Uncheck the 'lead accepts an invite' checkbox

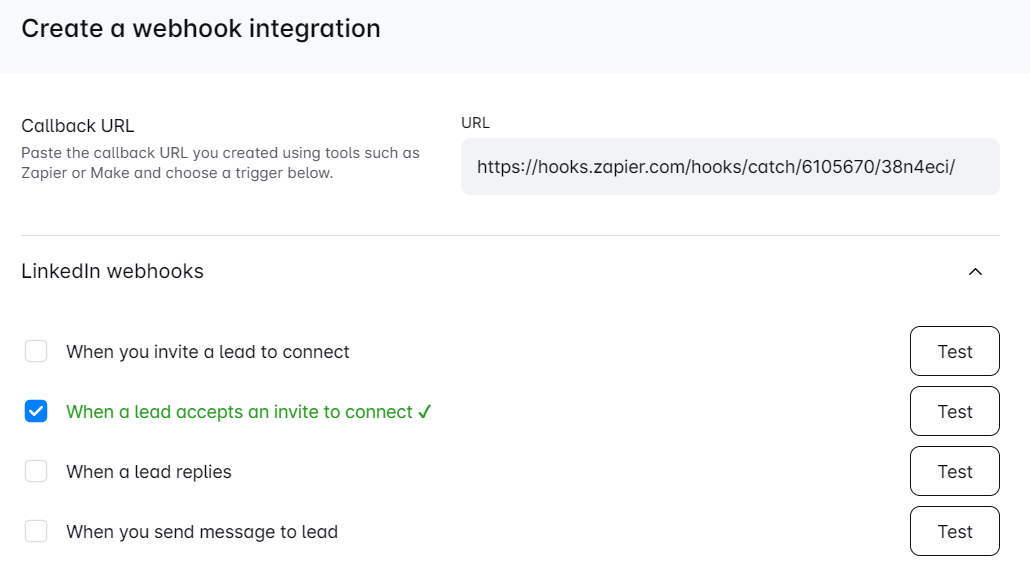36,411
